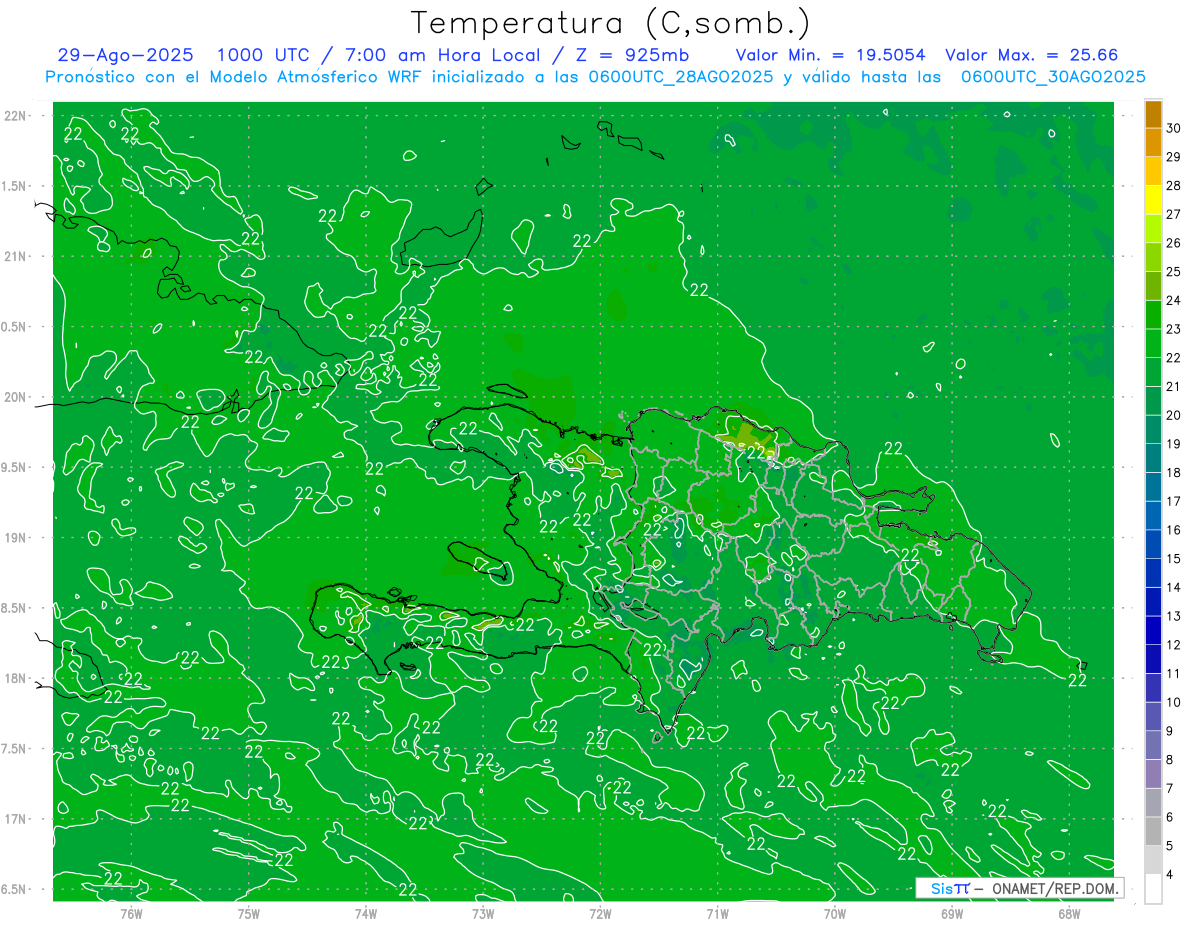Click the legend scale label 15
The width and height of the screenshot is (1200, 927).
[x=1174, y=559]
